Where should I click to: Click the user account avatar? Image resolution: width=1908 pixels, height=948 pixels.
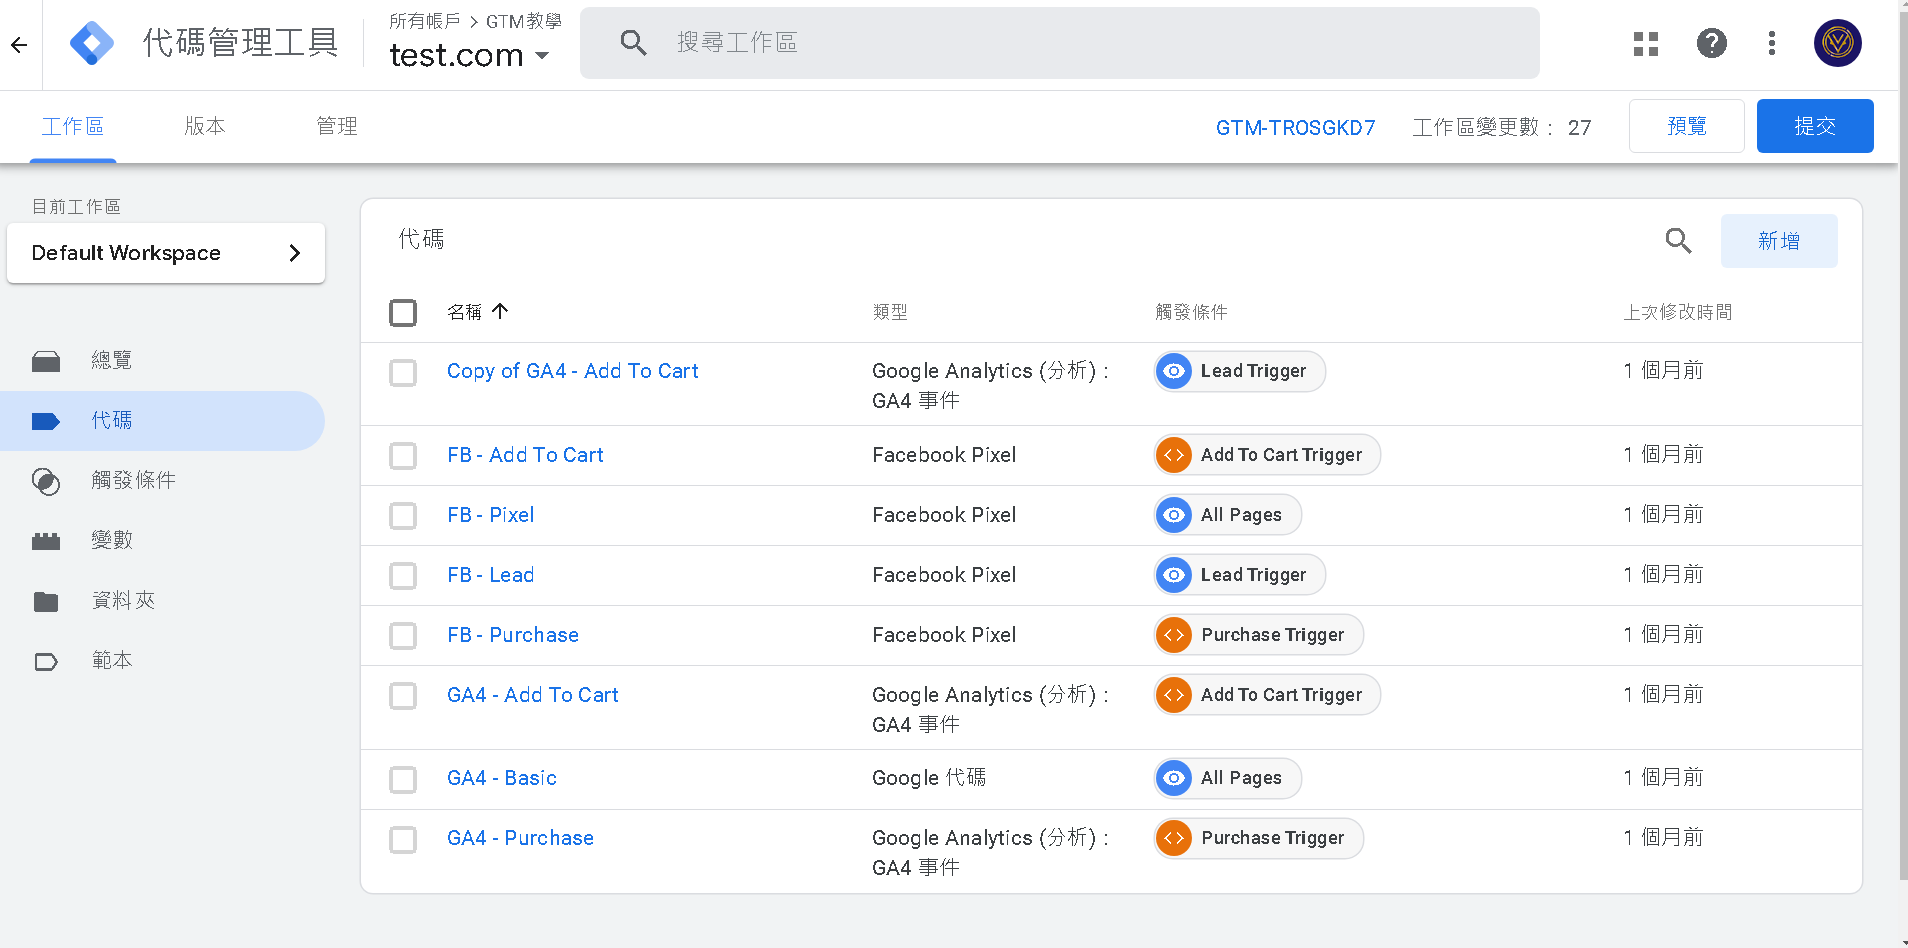point(1838,43)
